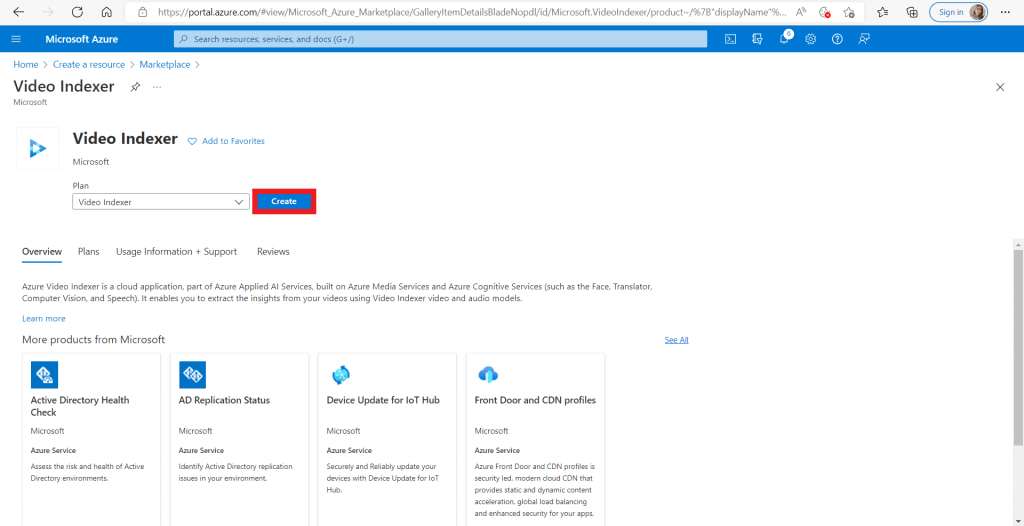Open the Directories and subscriptions filter
The height and width of the screenshot is (526, 1024).
click(x=758, y=39)
